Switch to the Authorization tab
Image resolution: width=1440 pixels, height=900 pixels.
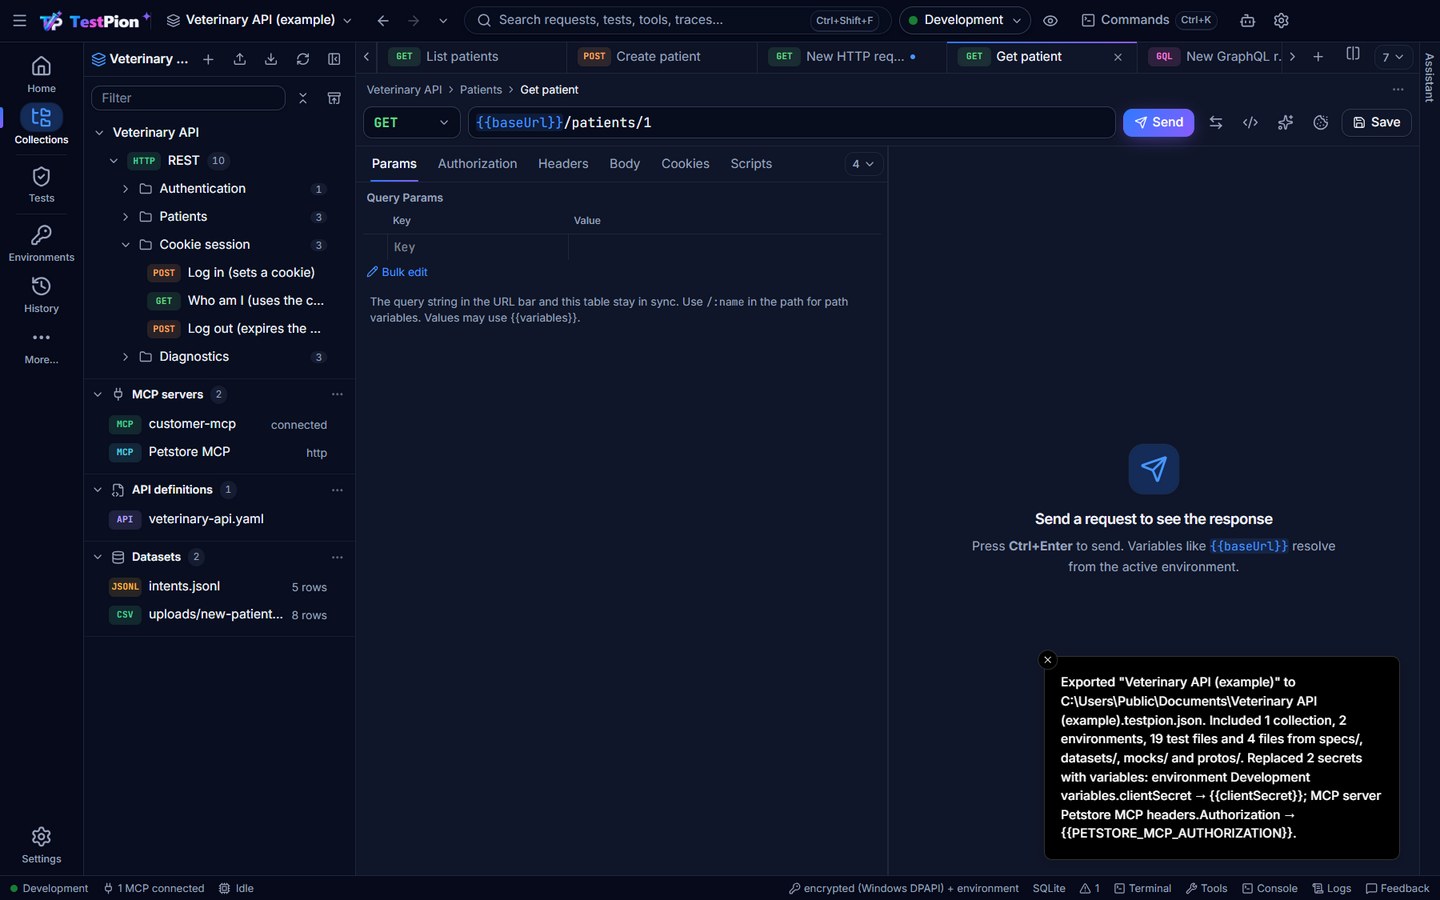(x=477, y=164)
